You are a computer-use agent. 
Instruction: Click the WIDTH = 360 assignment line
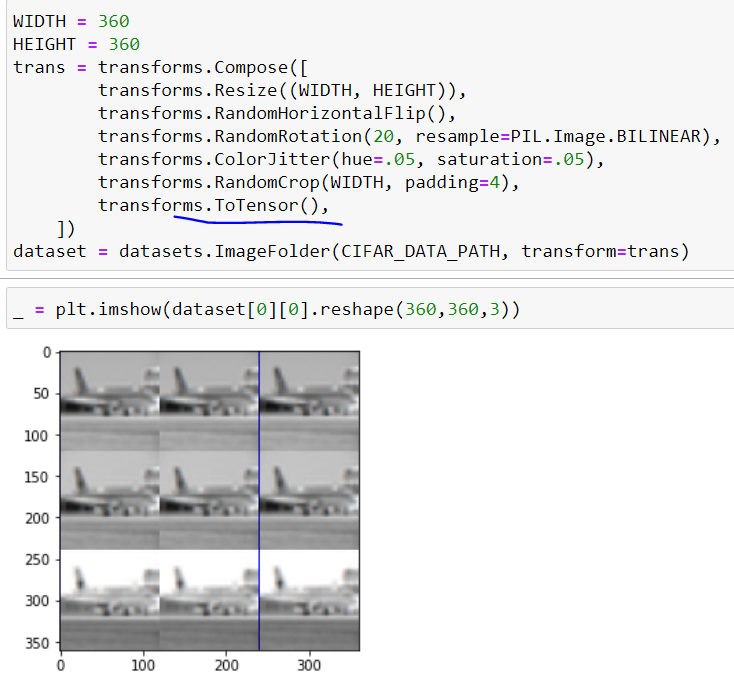click(x=71, y=21)
